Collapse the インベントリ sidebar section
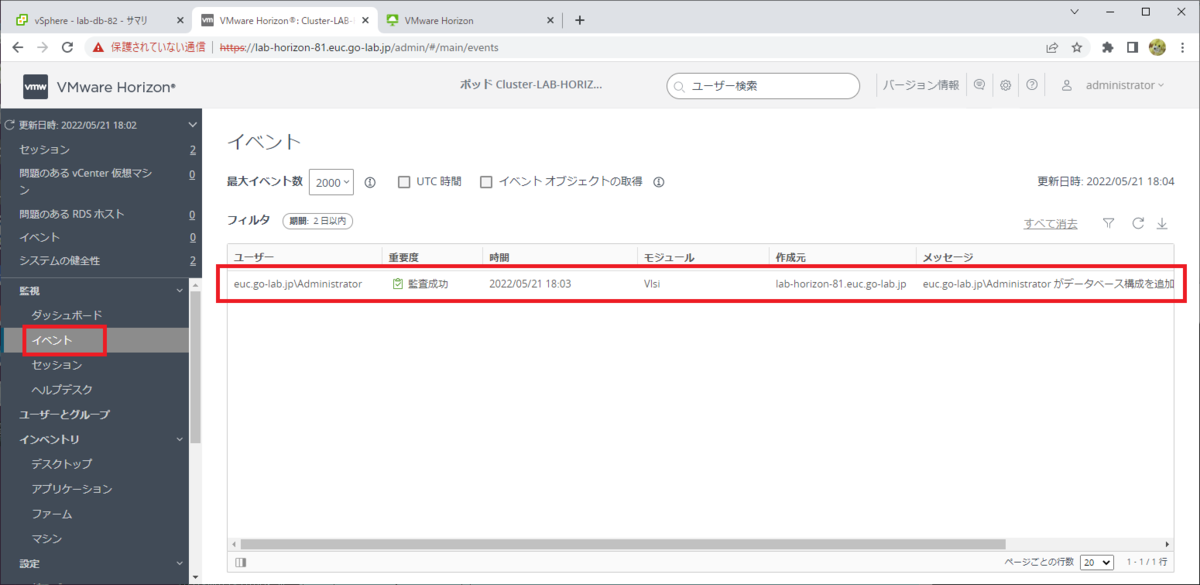The width and height of the screenshot is (1200, 585). click(x=179, y=439)
